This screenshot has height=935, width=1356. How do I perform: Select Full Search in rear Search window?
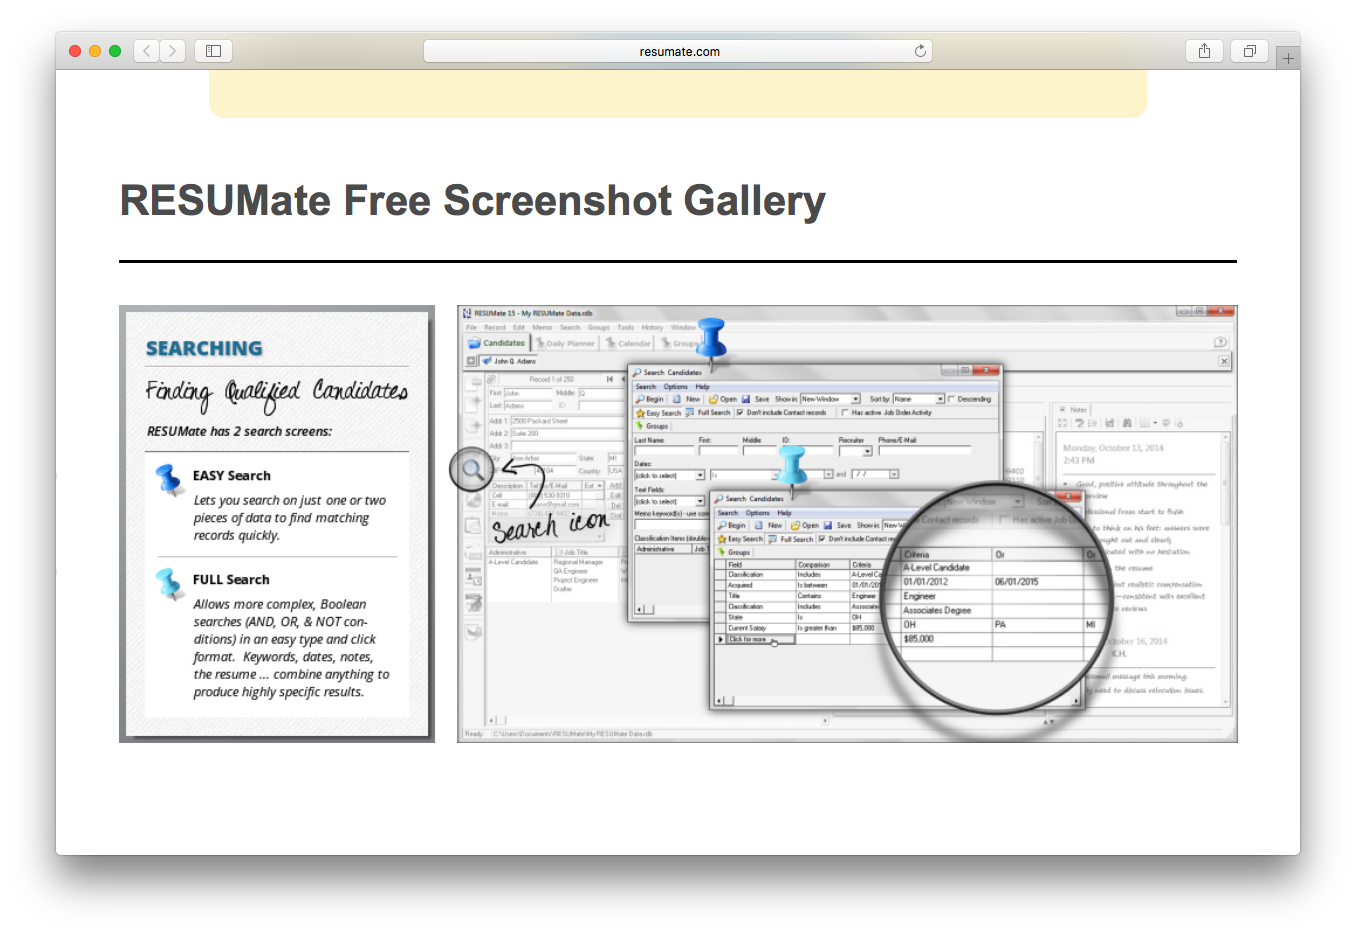coord(708,412)
